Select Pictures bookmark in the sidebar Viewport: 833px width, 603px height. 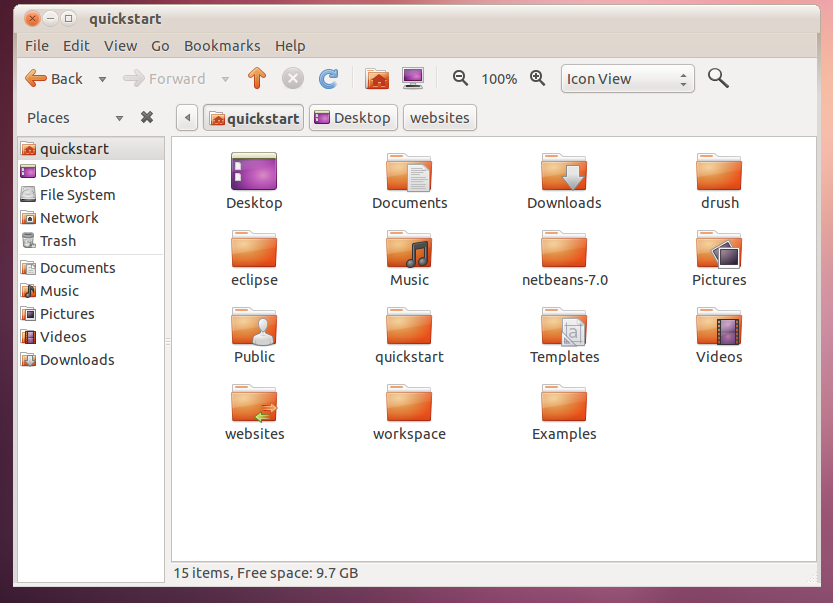[91, 313]
